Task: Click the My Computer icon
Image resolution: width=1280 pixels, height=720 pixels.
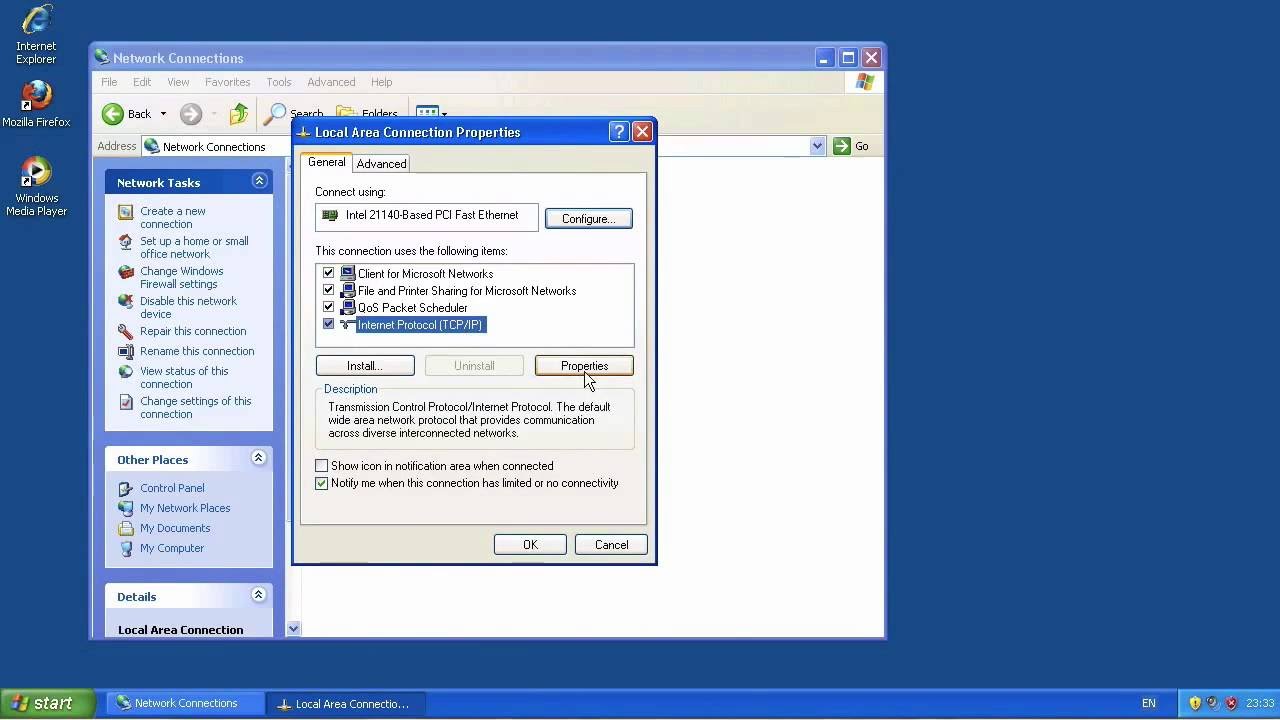Action: 125,549
